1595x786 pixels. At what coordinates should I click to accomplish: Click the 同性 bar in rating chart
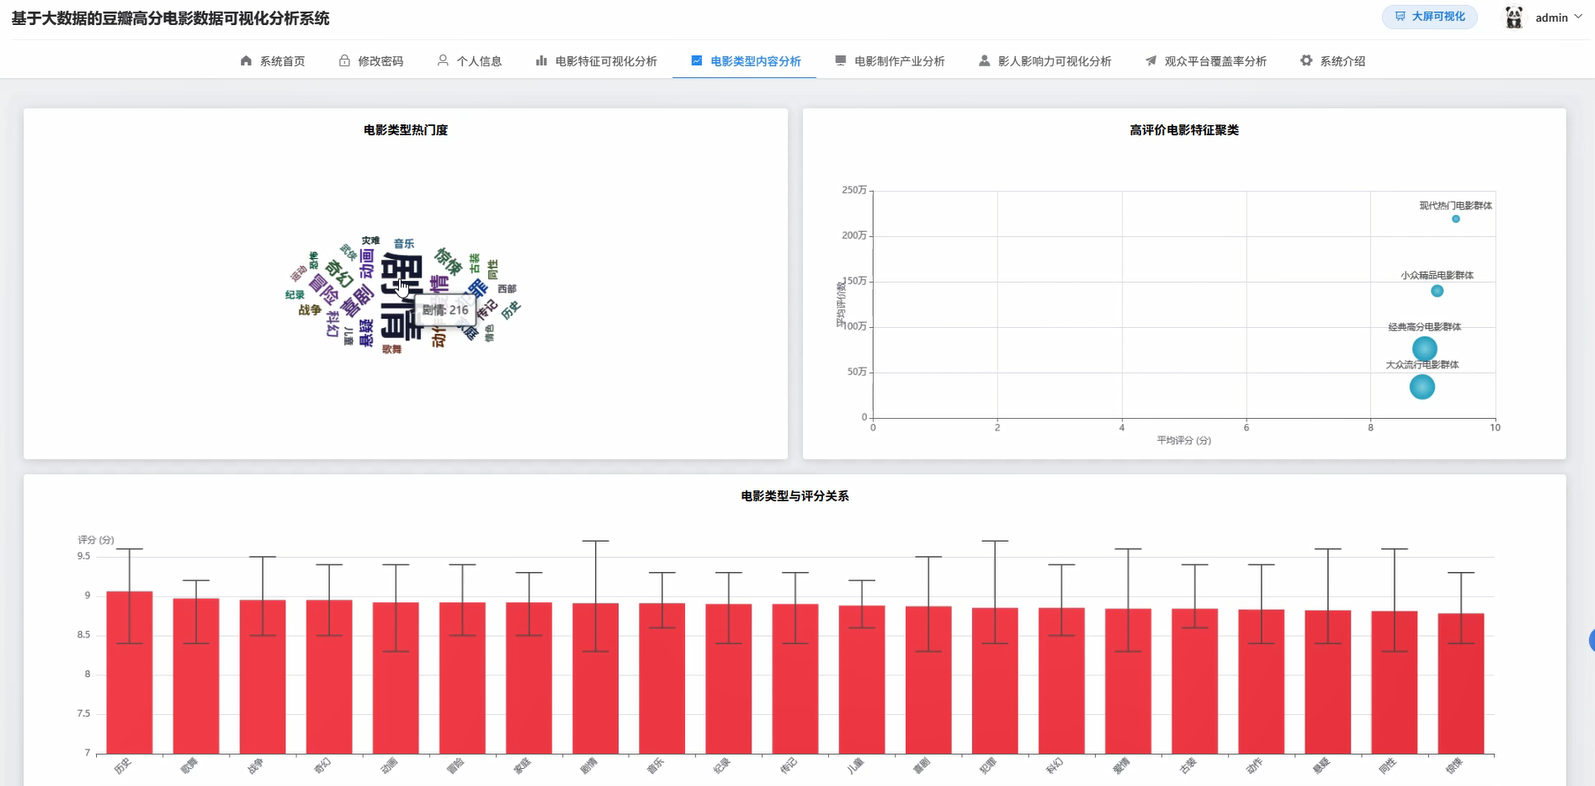(x=1394, y=683)
